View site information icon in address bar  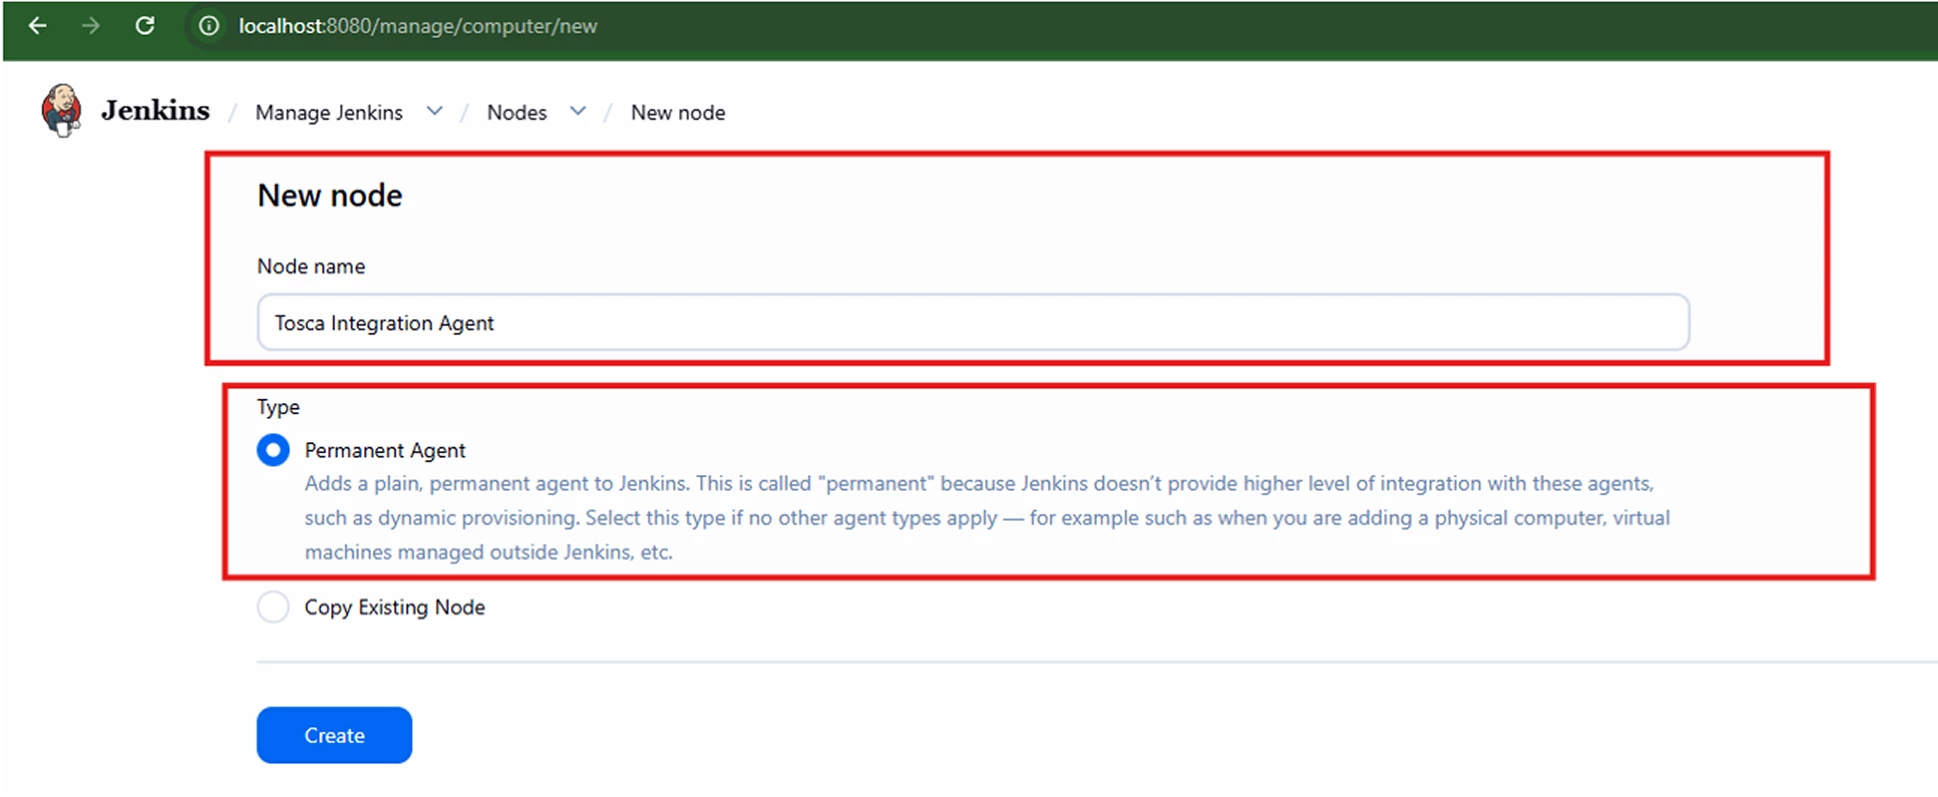pyautogui.click(x=209, y=26)
